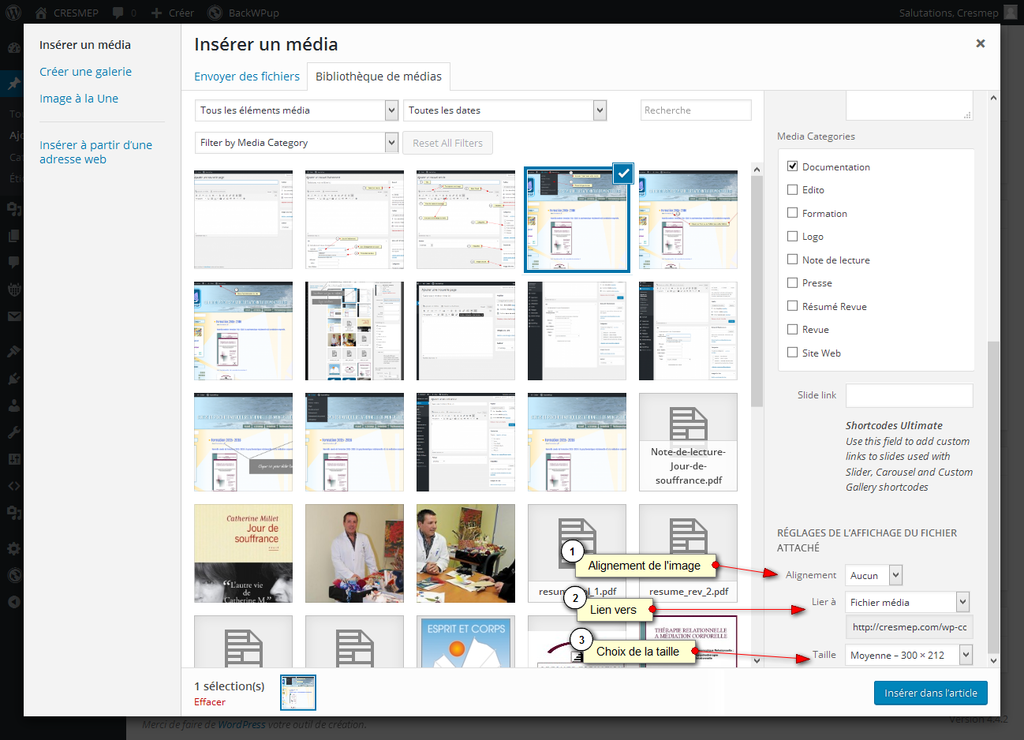Click the attachment details scrollbar down arrow
This screenshot has height=740, width=1024.
pos(993,660)
